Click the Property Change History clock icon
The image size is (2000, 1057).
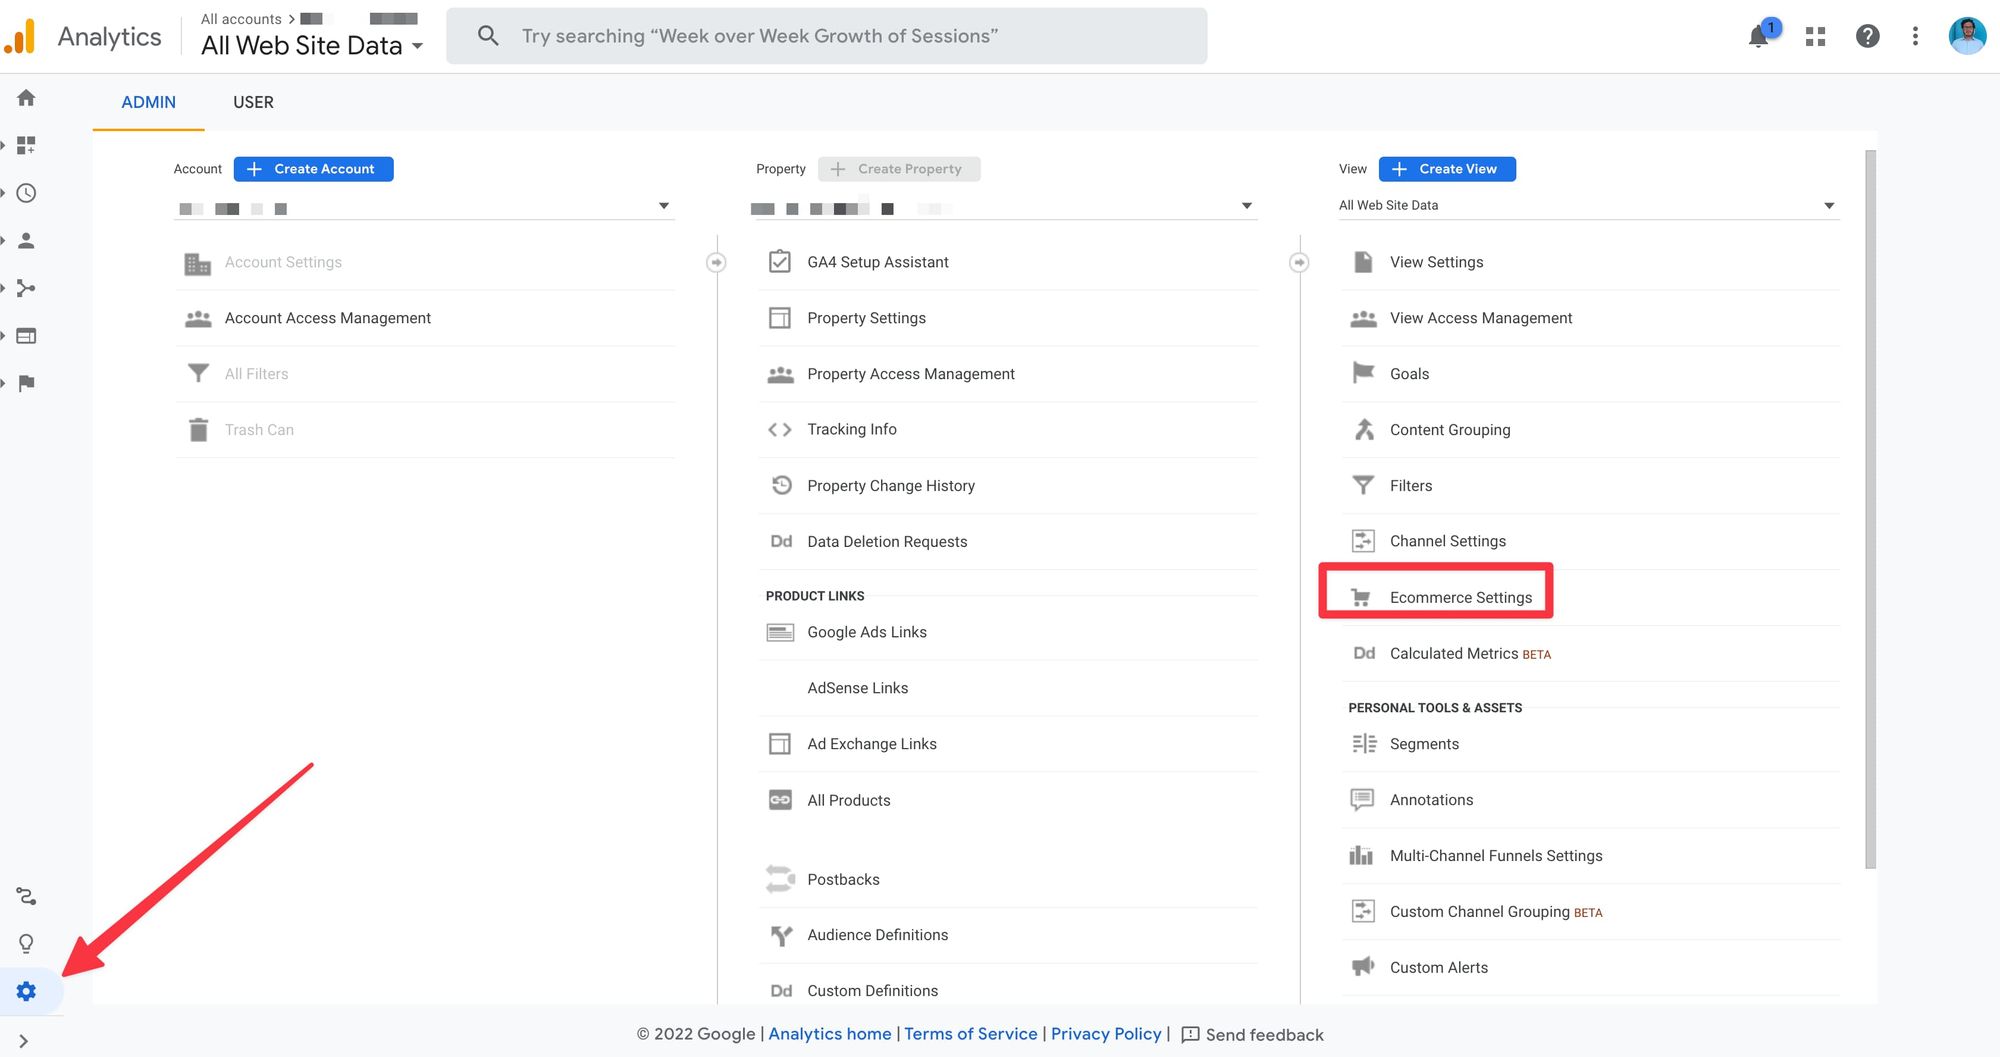(x=781, y=485)
